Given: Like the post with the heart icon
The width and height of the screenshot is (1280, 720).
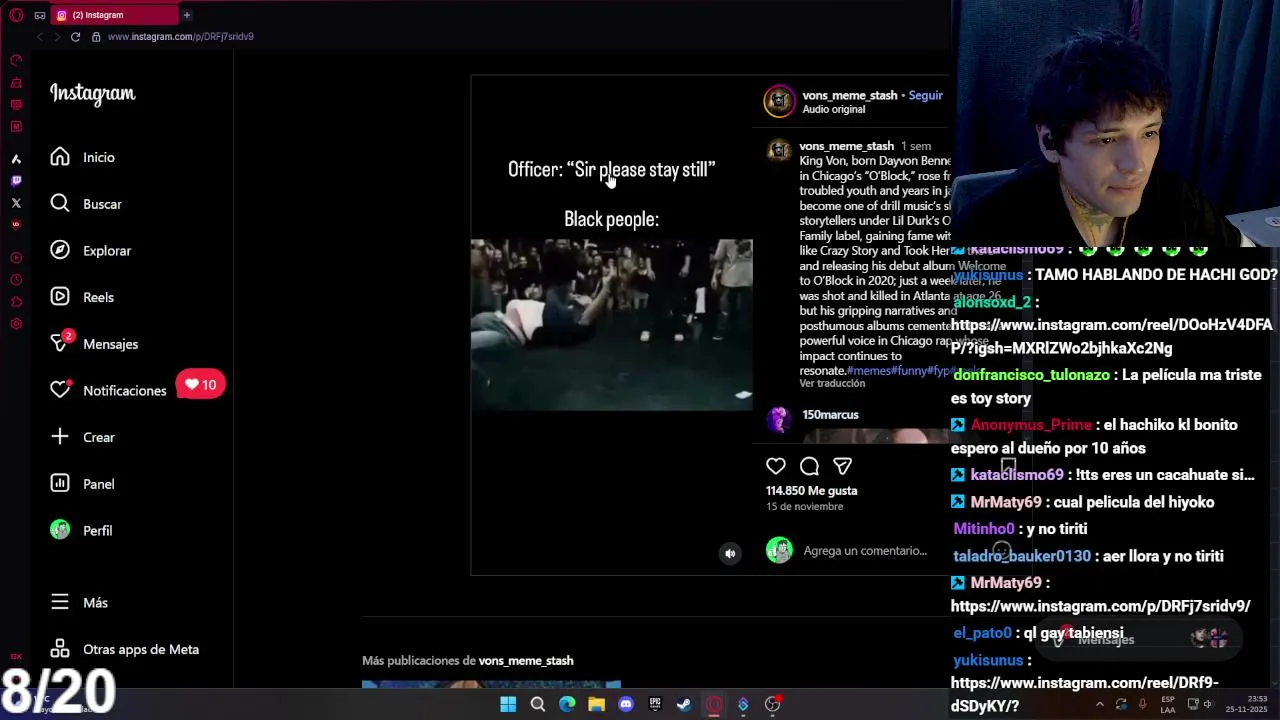Looking at the screenshot, I should click(x=776, y=466).
